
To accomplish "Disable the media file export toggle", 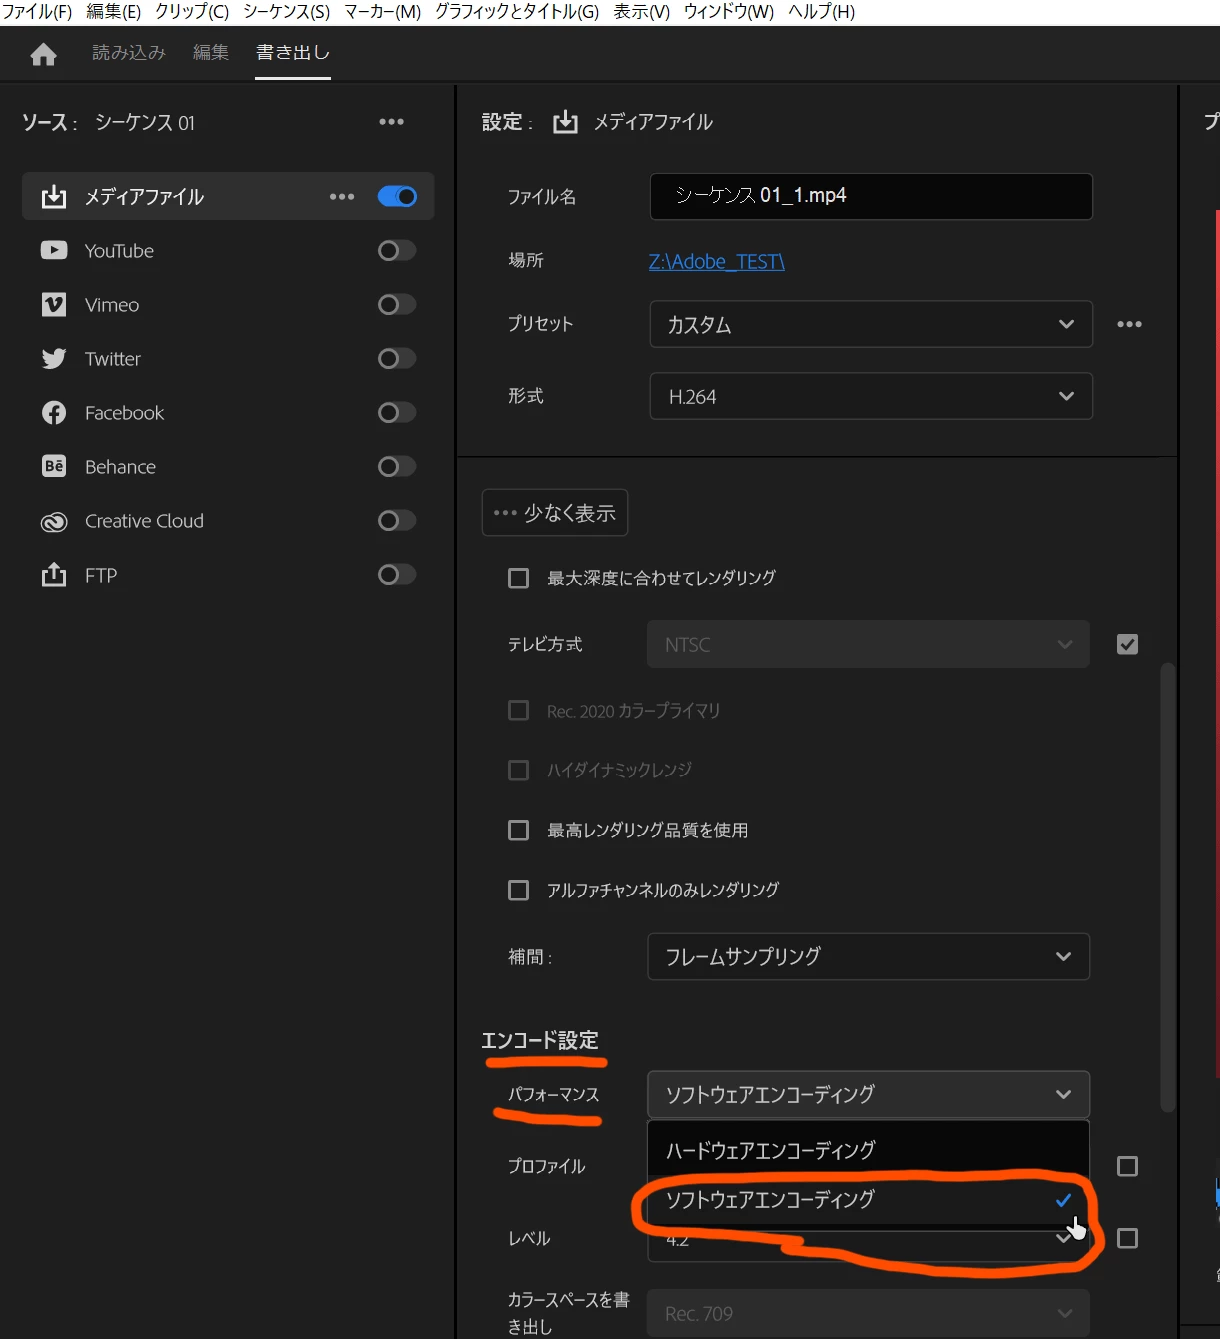I will tap(397, 197).
